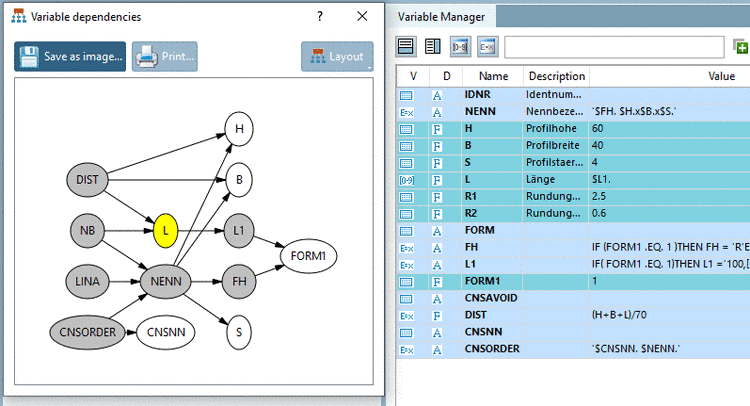Image resolution: width=750 pixels, height=406 pixels.
Task: Sort by the Name column header
Action: (493, 76)
